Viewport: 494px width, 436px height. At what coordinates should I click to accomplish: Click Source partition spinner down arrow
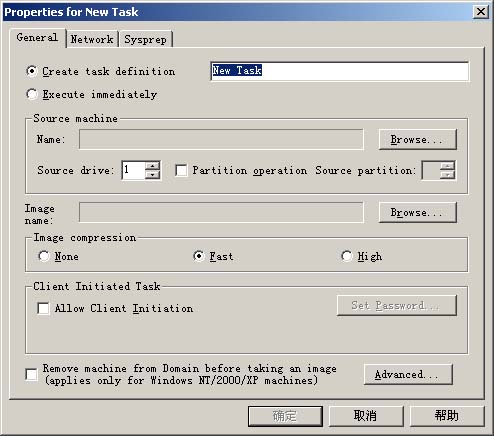pyautogui.click(x=447, y=175)
